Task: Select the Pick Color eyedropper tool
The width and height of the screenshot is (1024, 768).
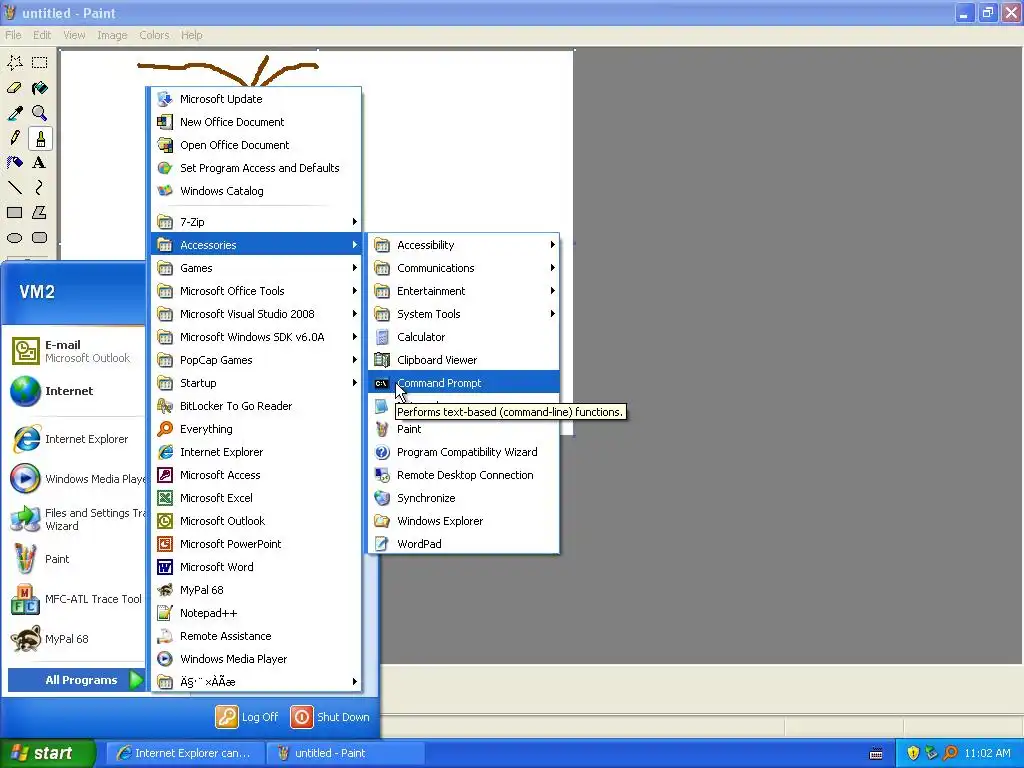Action: point(15,113)
